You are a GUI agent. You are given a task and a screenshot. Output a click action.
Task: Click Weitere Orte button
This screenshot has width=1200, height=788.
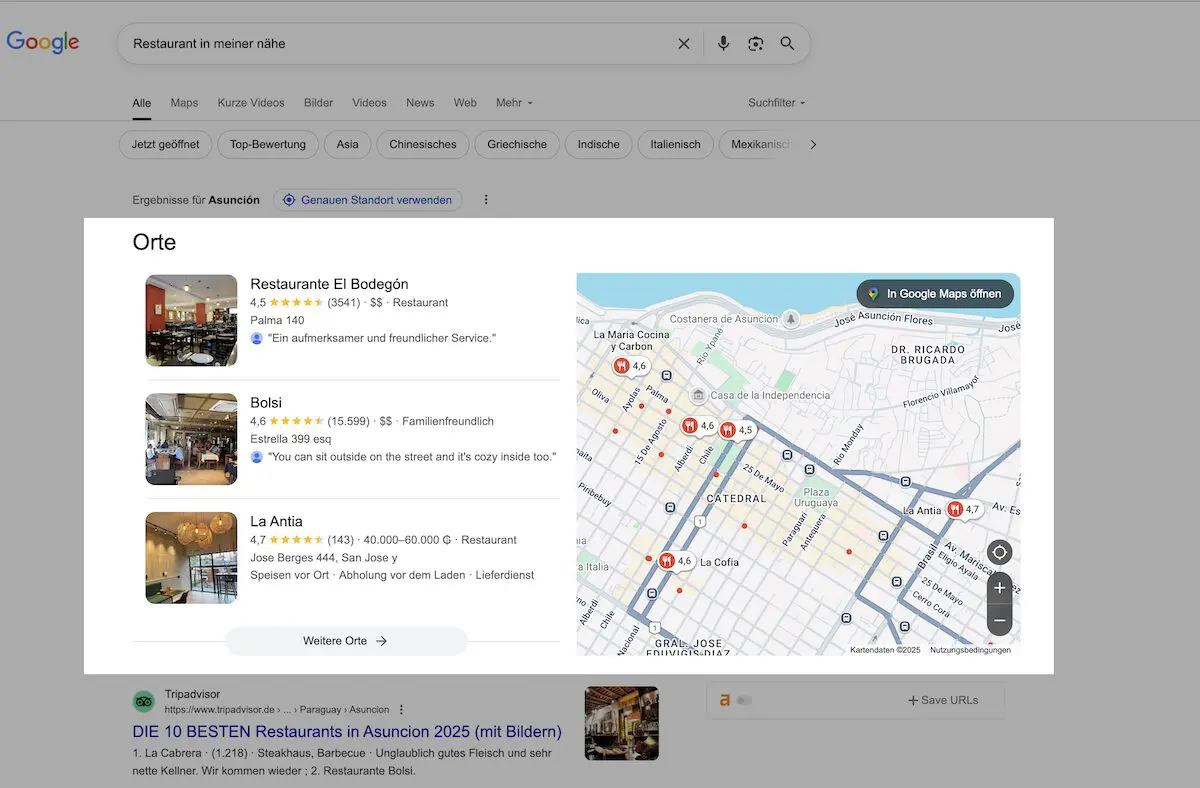tap(346, 641)
